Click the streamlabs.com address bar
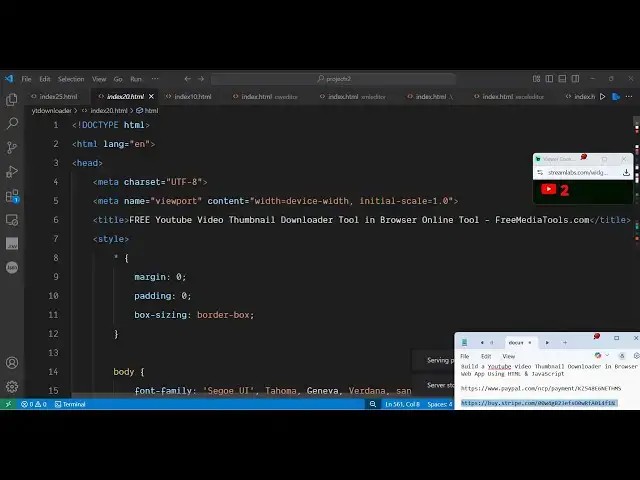The height and width of the screenshot is (480, 640). point(578,173)
